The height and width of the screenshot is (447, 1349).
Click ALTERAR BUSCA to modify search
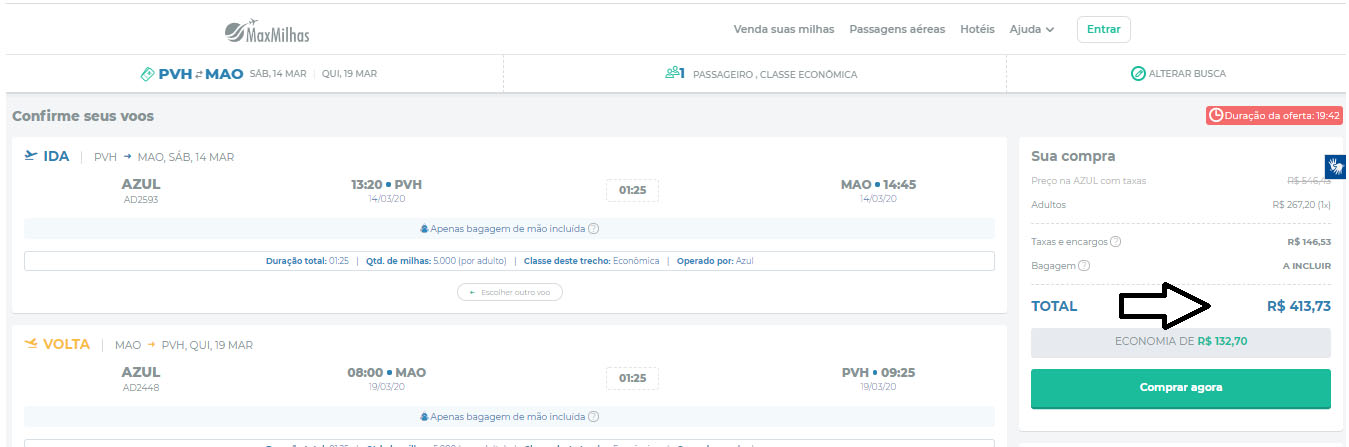(1186, 74)
